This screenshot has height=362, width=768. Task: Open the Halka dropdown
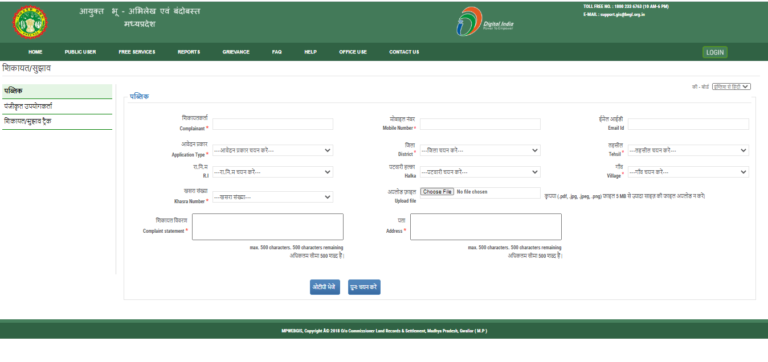click(480, 172)
